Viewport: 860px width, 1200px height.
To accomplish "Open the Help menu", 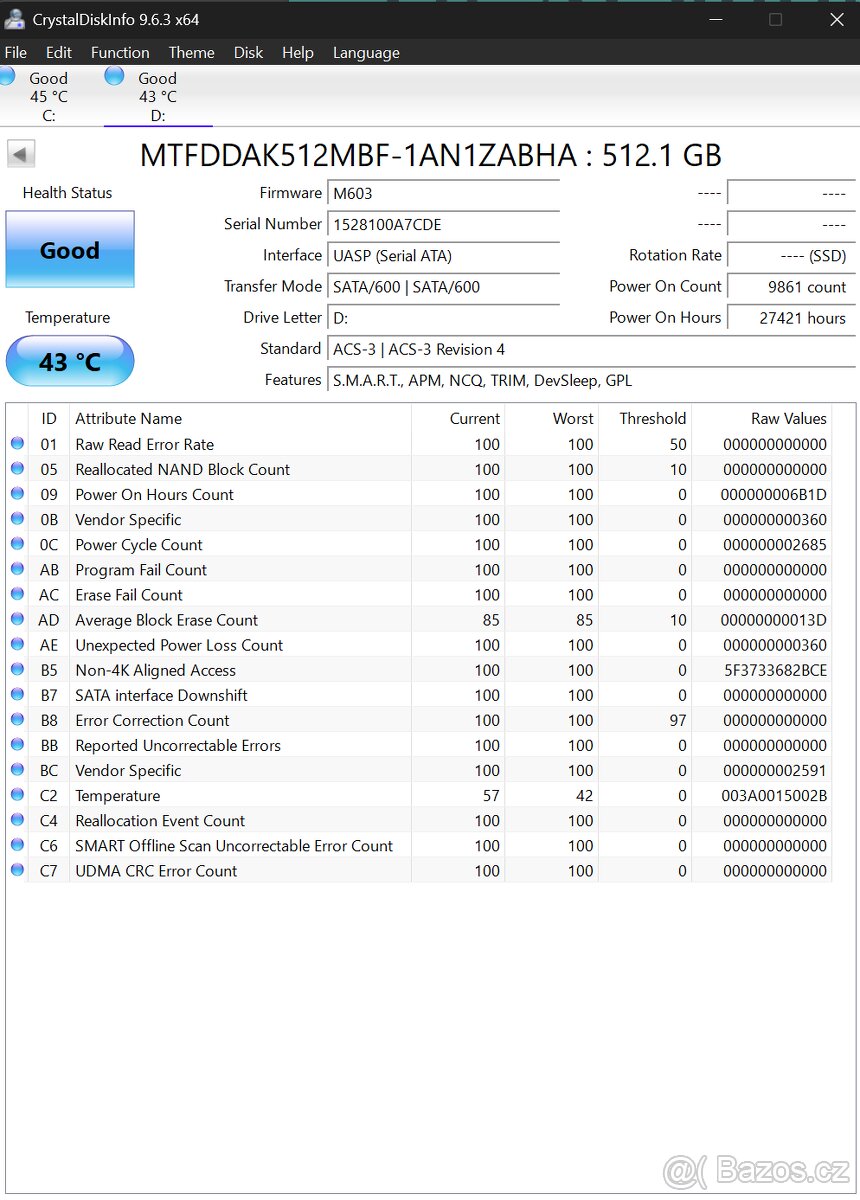I will 297,53.
